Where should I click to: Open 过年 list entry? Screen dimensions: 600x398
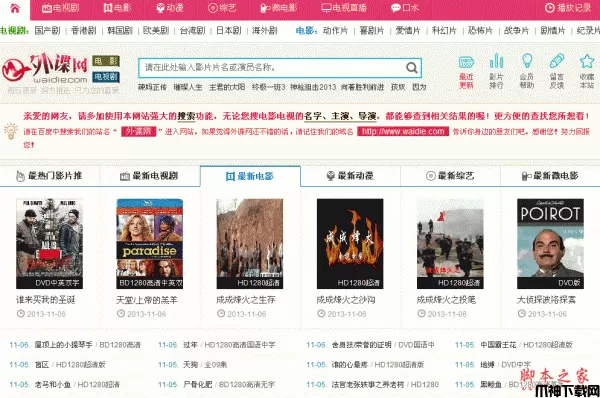[x=190, y=345]
